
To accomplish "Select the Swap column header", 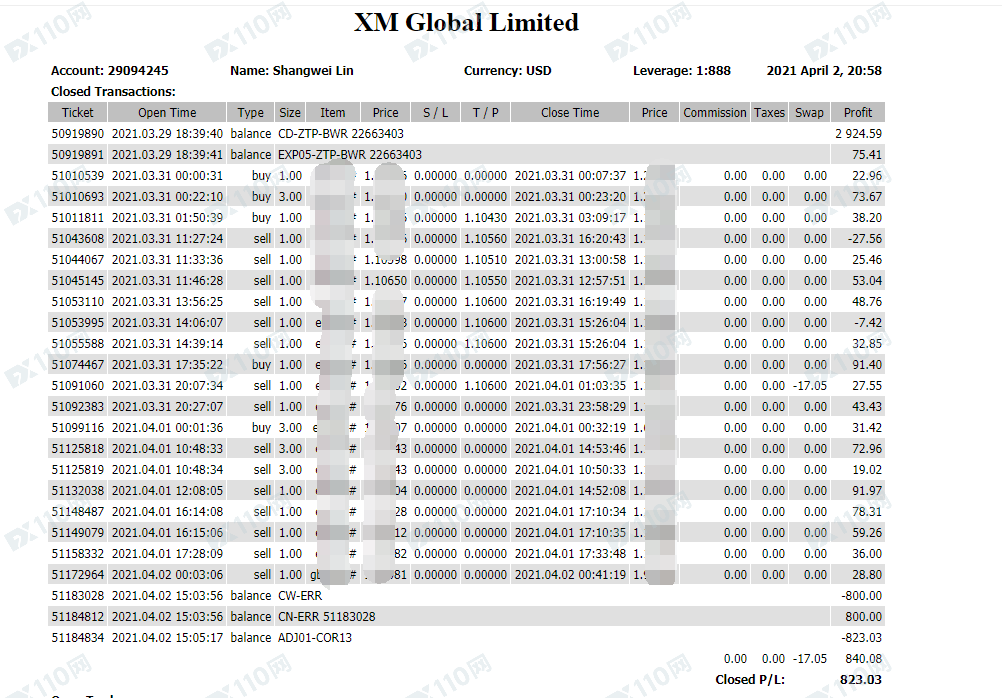I will (809, 112).
